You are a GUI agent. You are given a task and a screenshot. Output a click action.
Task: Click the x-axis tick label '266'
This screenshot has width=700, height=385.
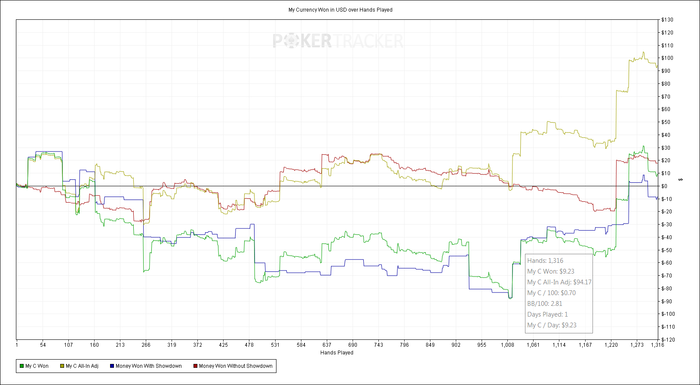[x=146, y=345]
